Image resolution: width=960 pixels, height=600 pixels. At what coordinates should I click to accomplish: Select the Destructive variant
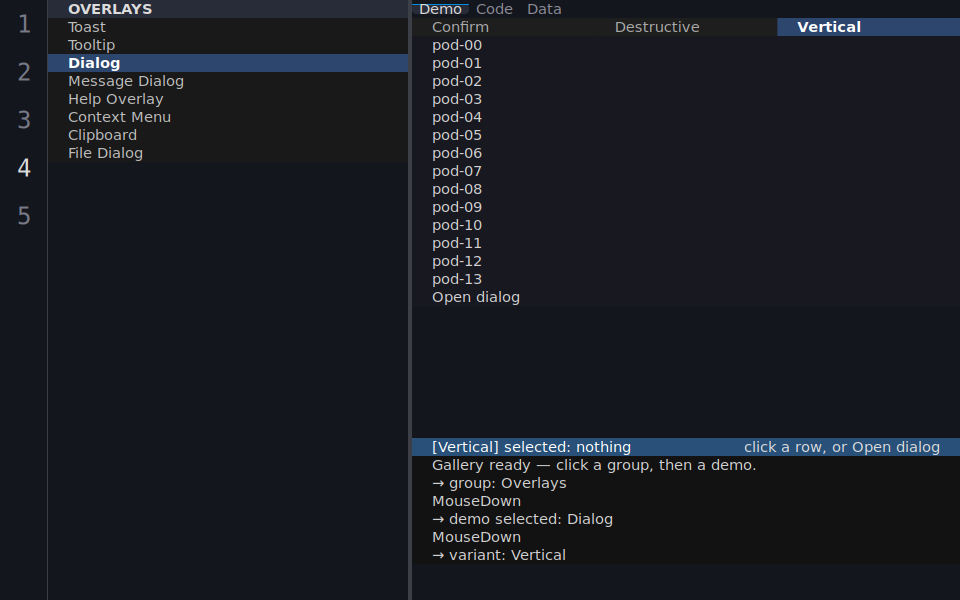(x=686, y=27)
